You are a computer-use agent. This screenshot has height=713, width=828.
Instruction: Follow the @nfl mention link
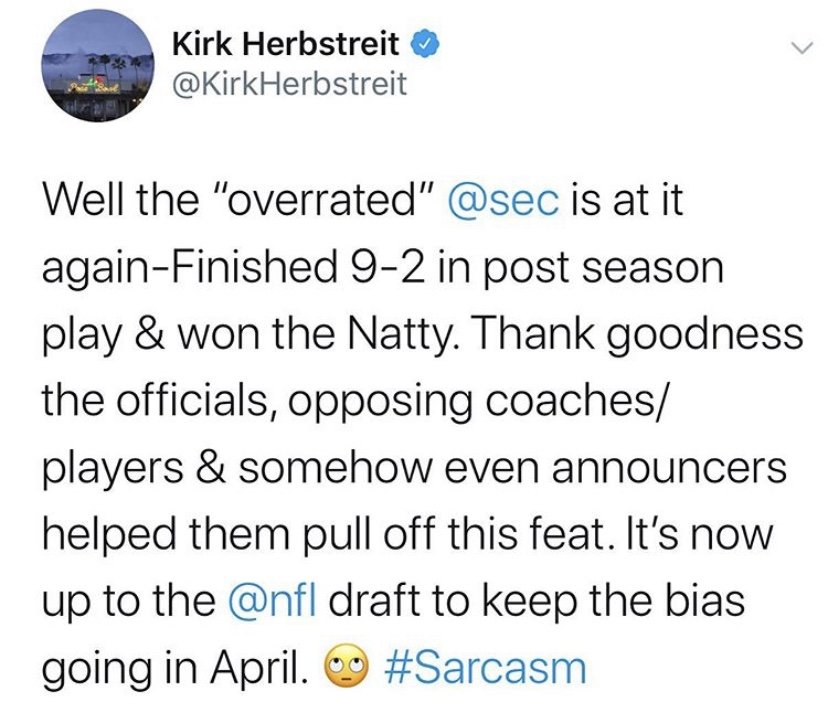click(x=272, y=600)
